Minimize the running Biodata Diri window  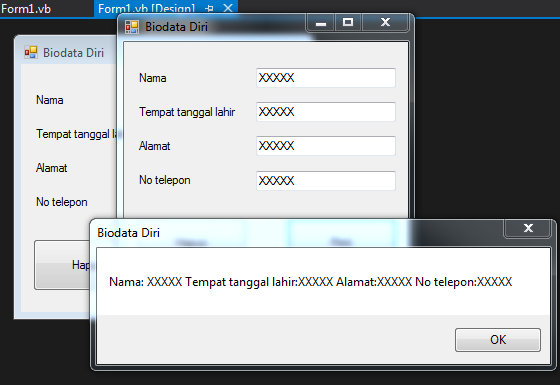tap(320, 23)
